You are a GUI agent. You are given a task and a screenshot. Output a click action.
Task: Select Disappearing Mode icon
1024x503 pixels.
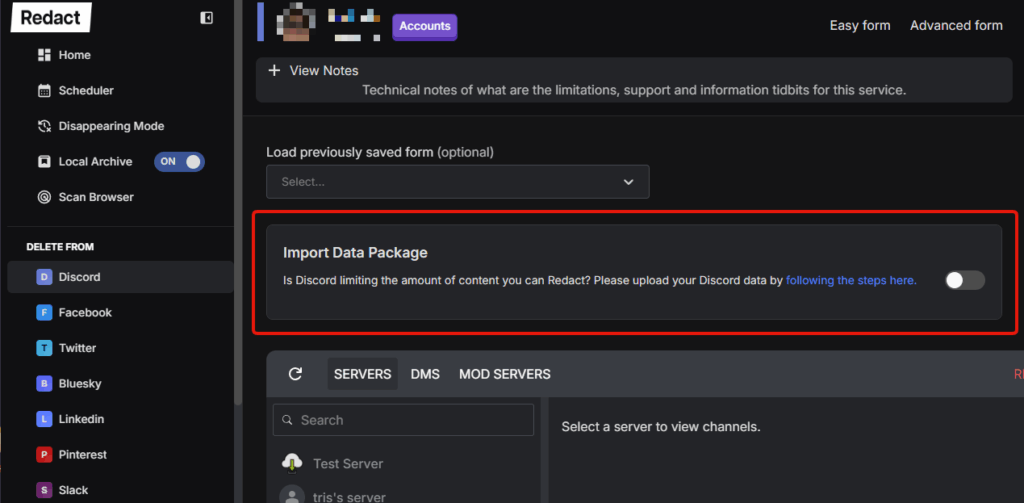pos(44,126)
